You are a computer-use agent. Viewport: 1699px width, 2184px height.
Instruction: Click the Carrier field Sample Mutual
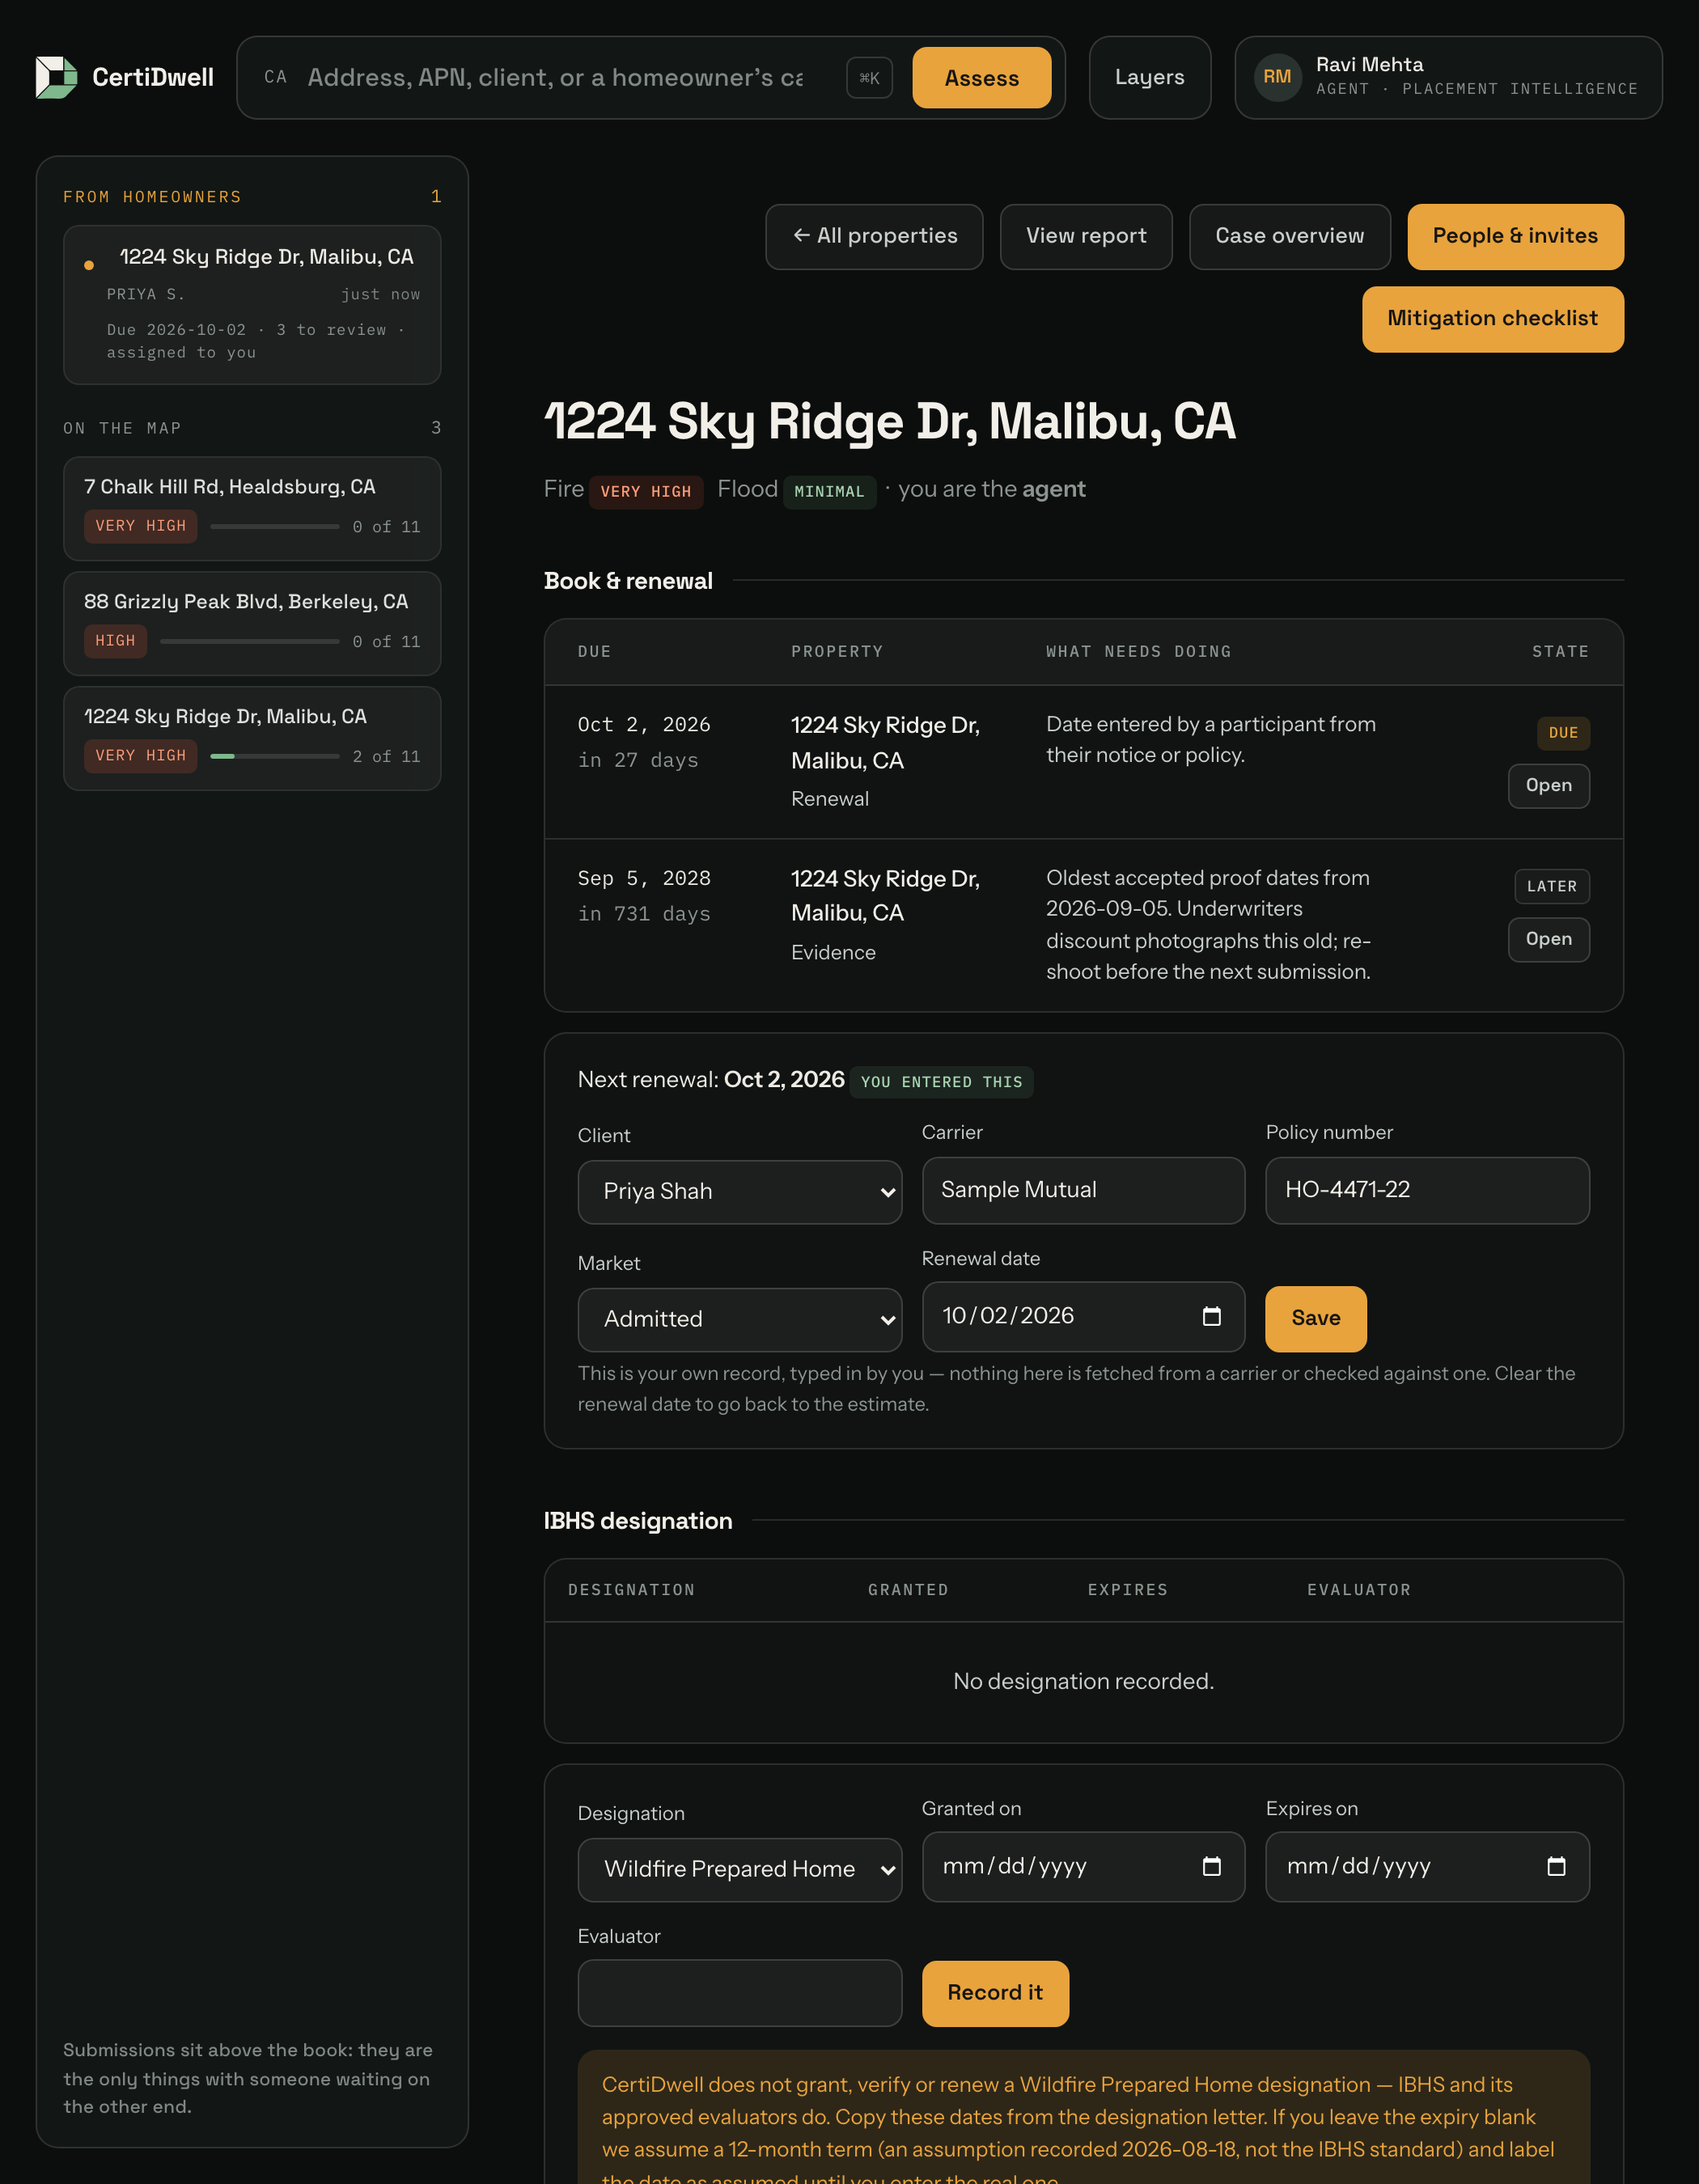coord(1083,1190)
